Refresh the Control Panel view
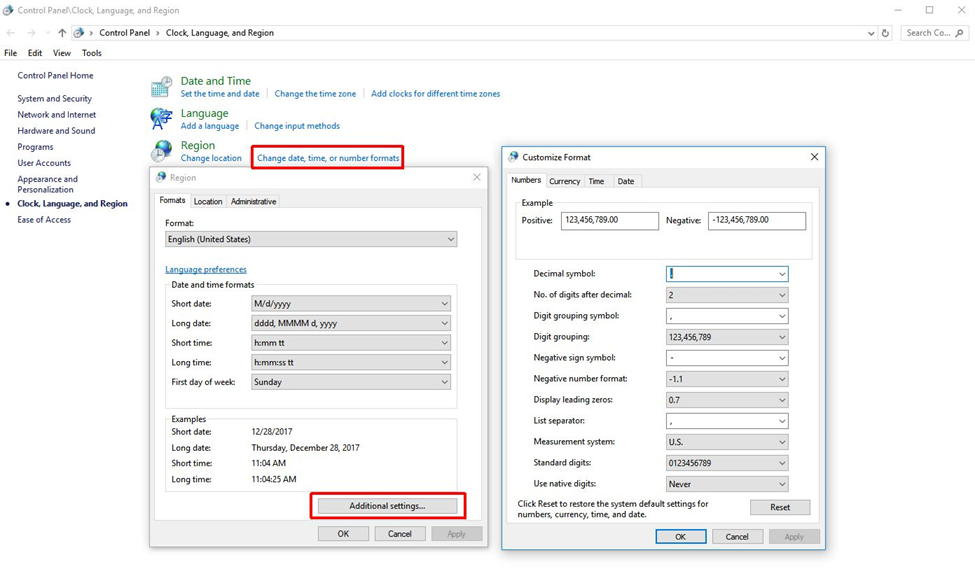Screen dimensions: 975x569 tap(885, 33)
